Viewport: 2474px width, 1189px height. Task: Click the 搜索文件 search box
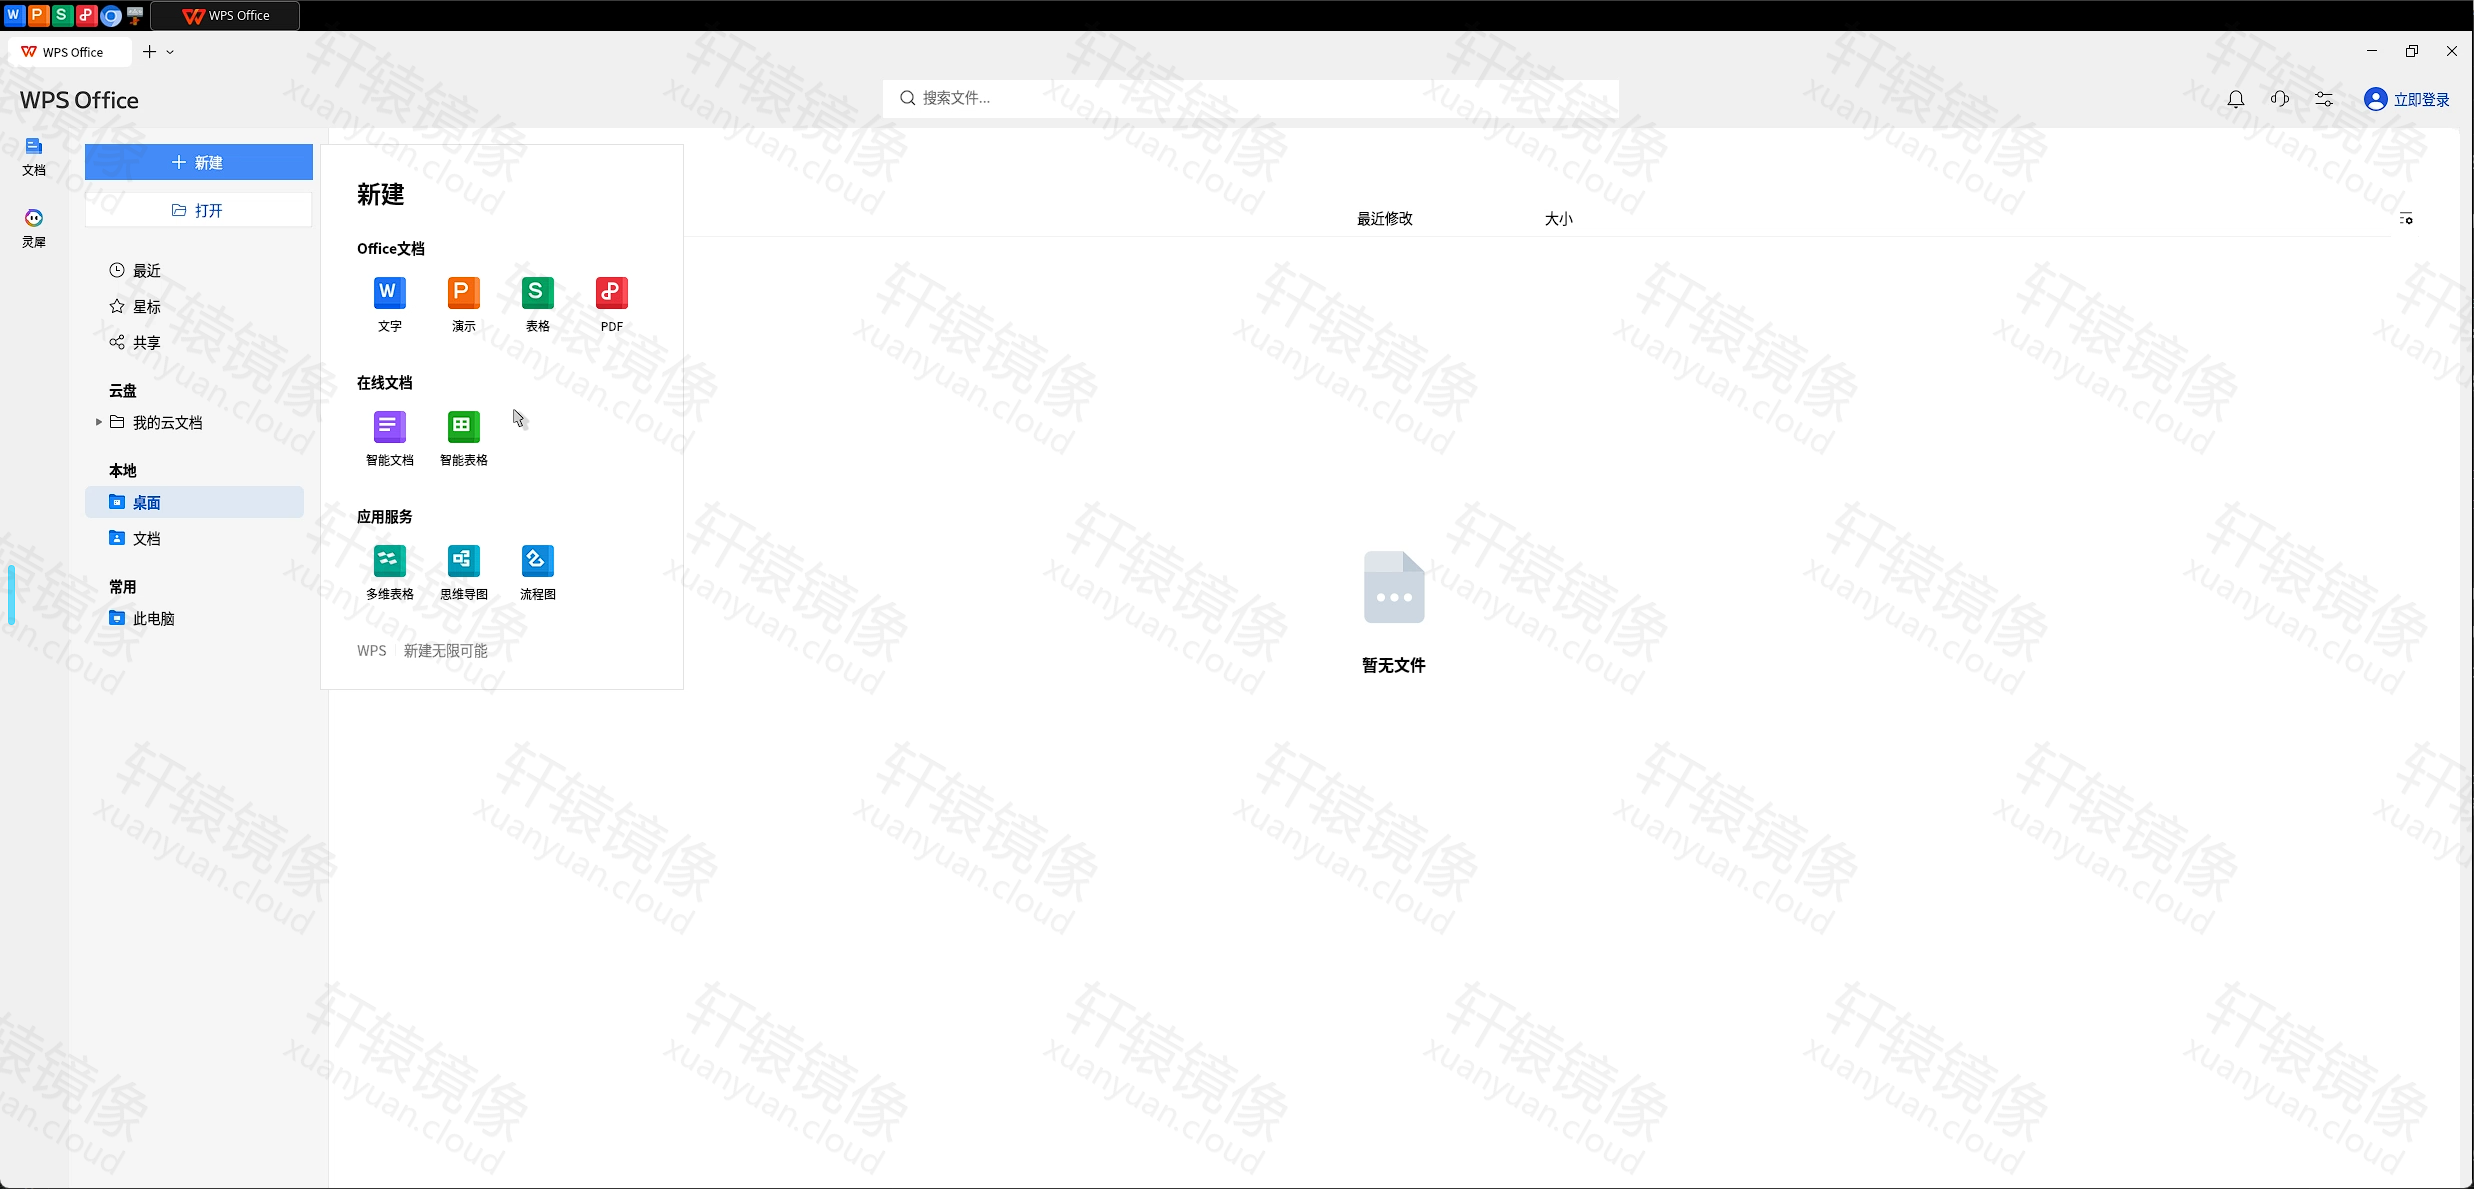(x=1250, y=98)
